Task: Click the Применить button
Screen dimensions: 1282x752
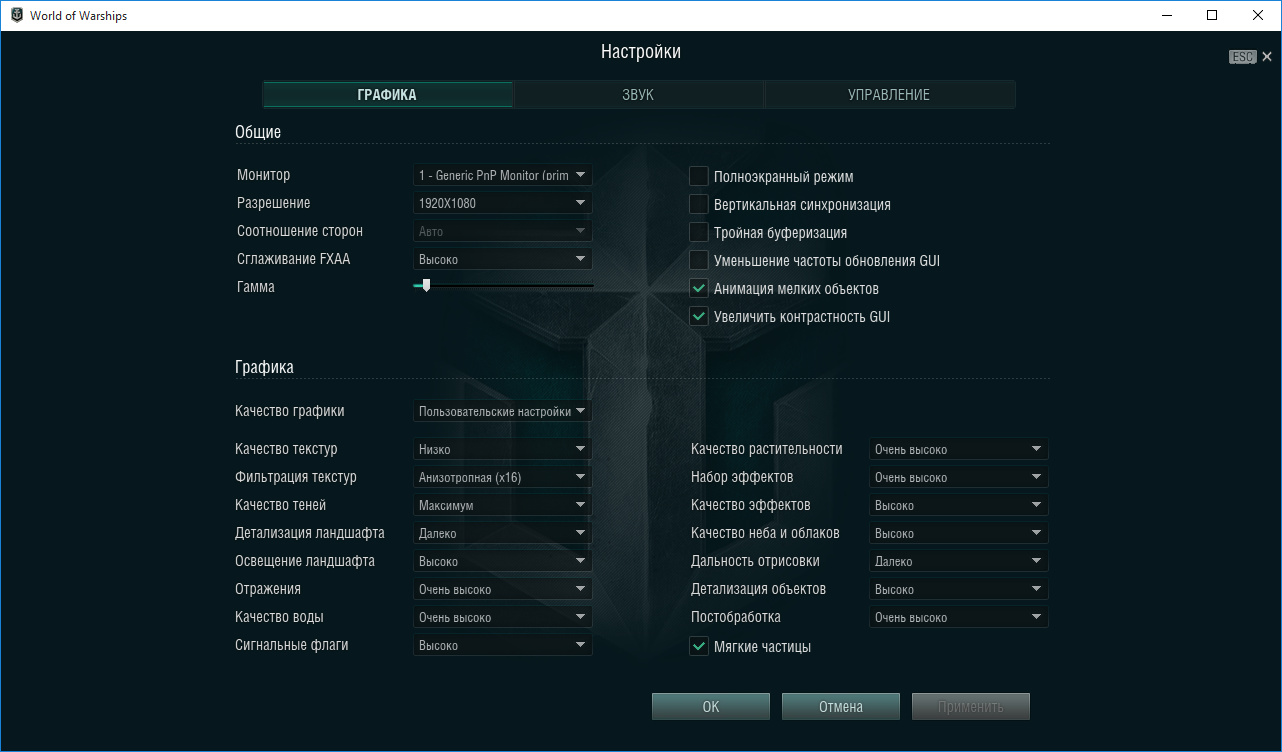Action: [971, 707]
